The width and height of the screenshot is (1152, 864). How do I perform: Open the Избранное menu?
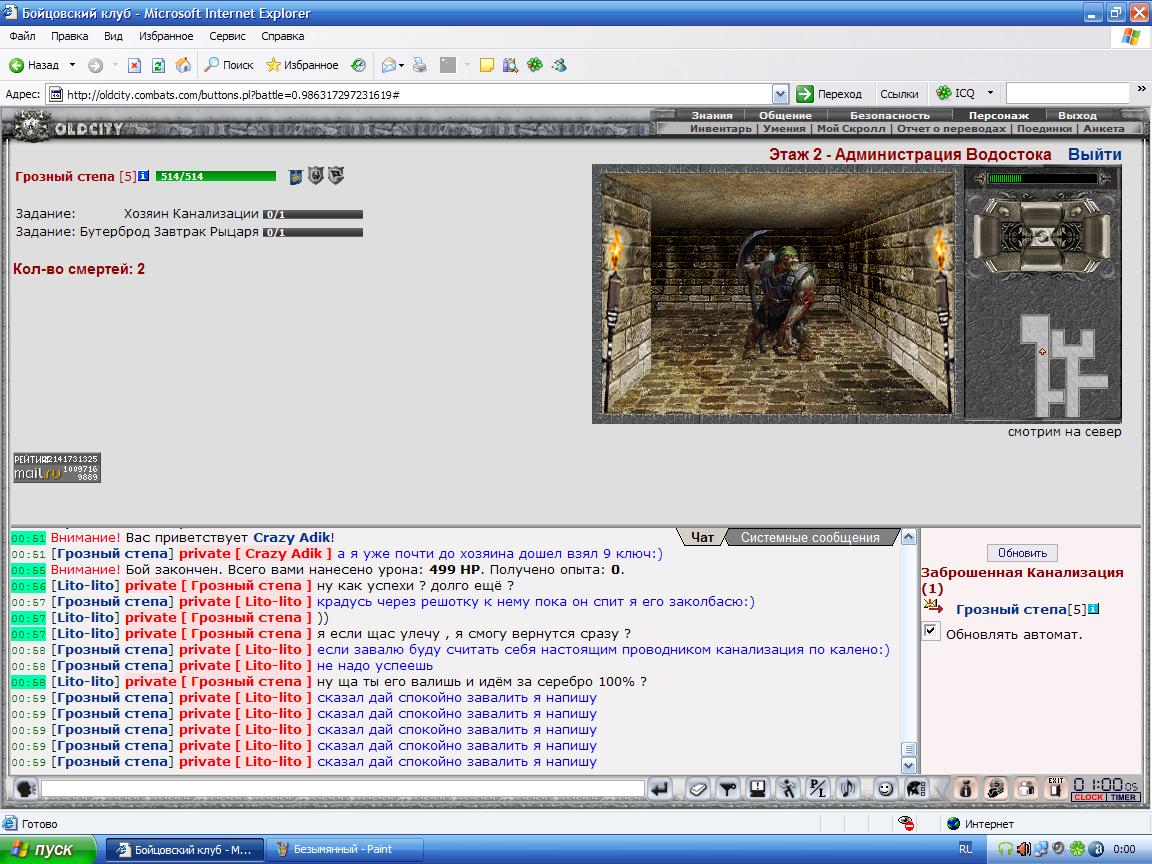click(166, 36)
